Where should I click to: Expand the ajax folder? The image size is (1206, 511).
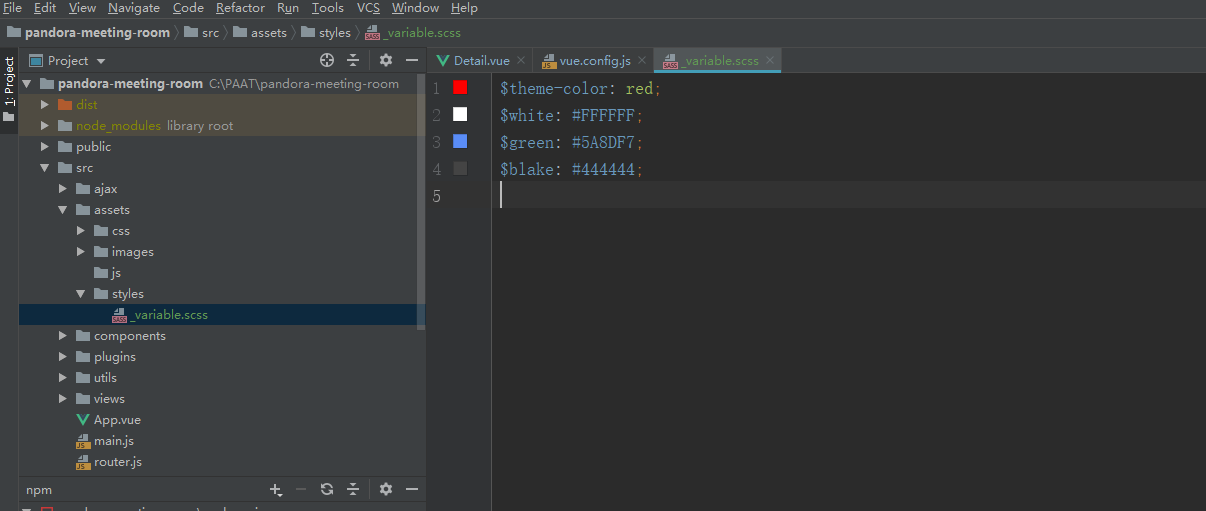coord(62,188)
